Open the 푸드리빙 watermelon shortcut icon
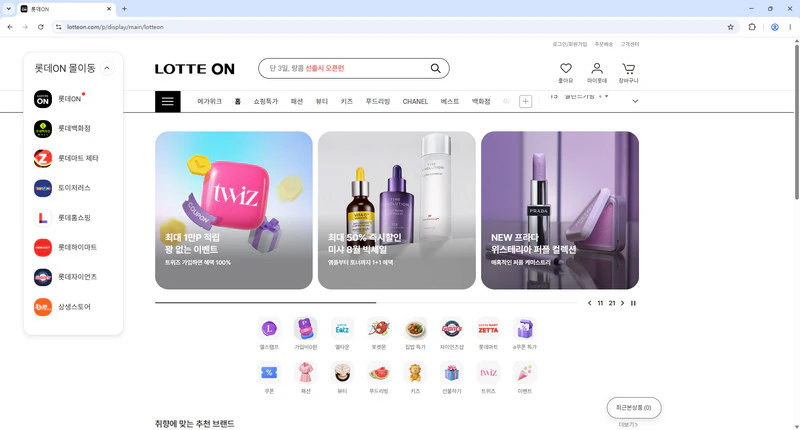 (379, 373)
